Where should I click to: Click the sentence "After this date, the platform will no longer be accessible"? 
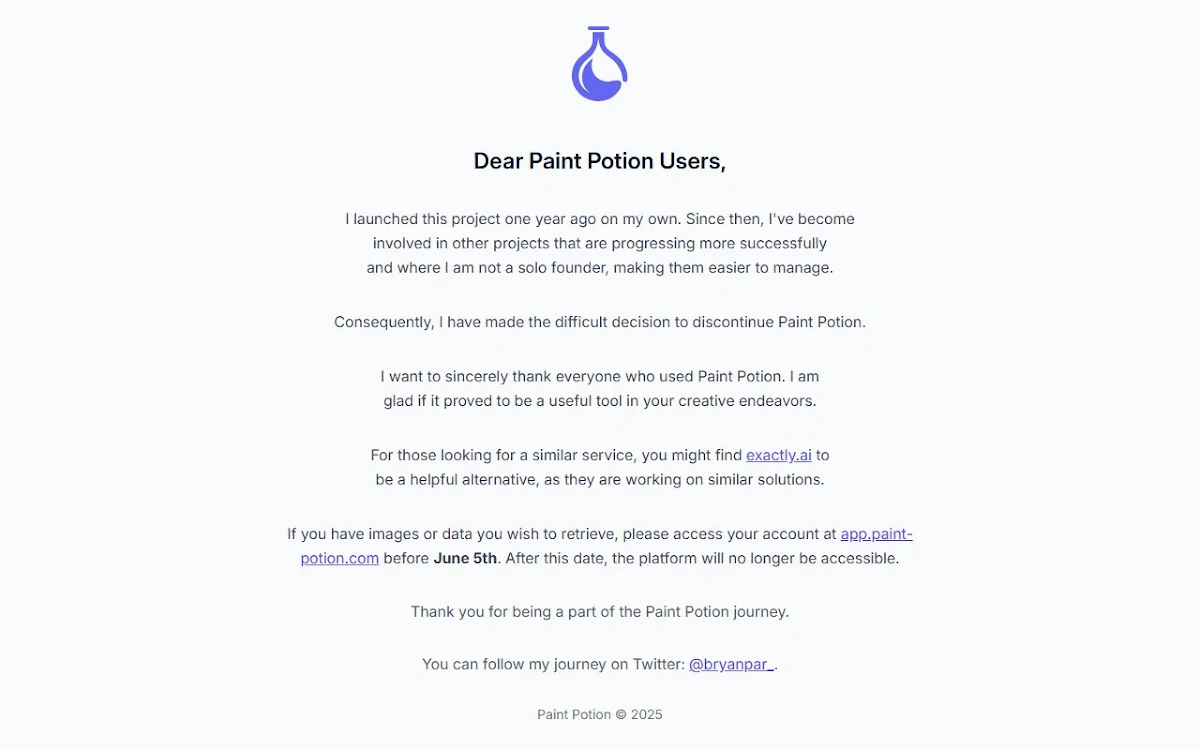click(702, 558)
